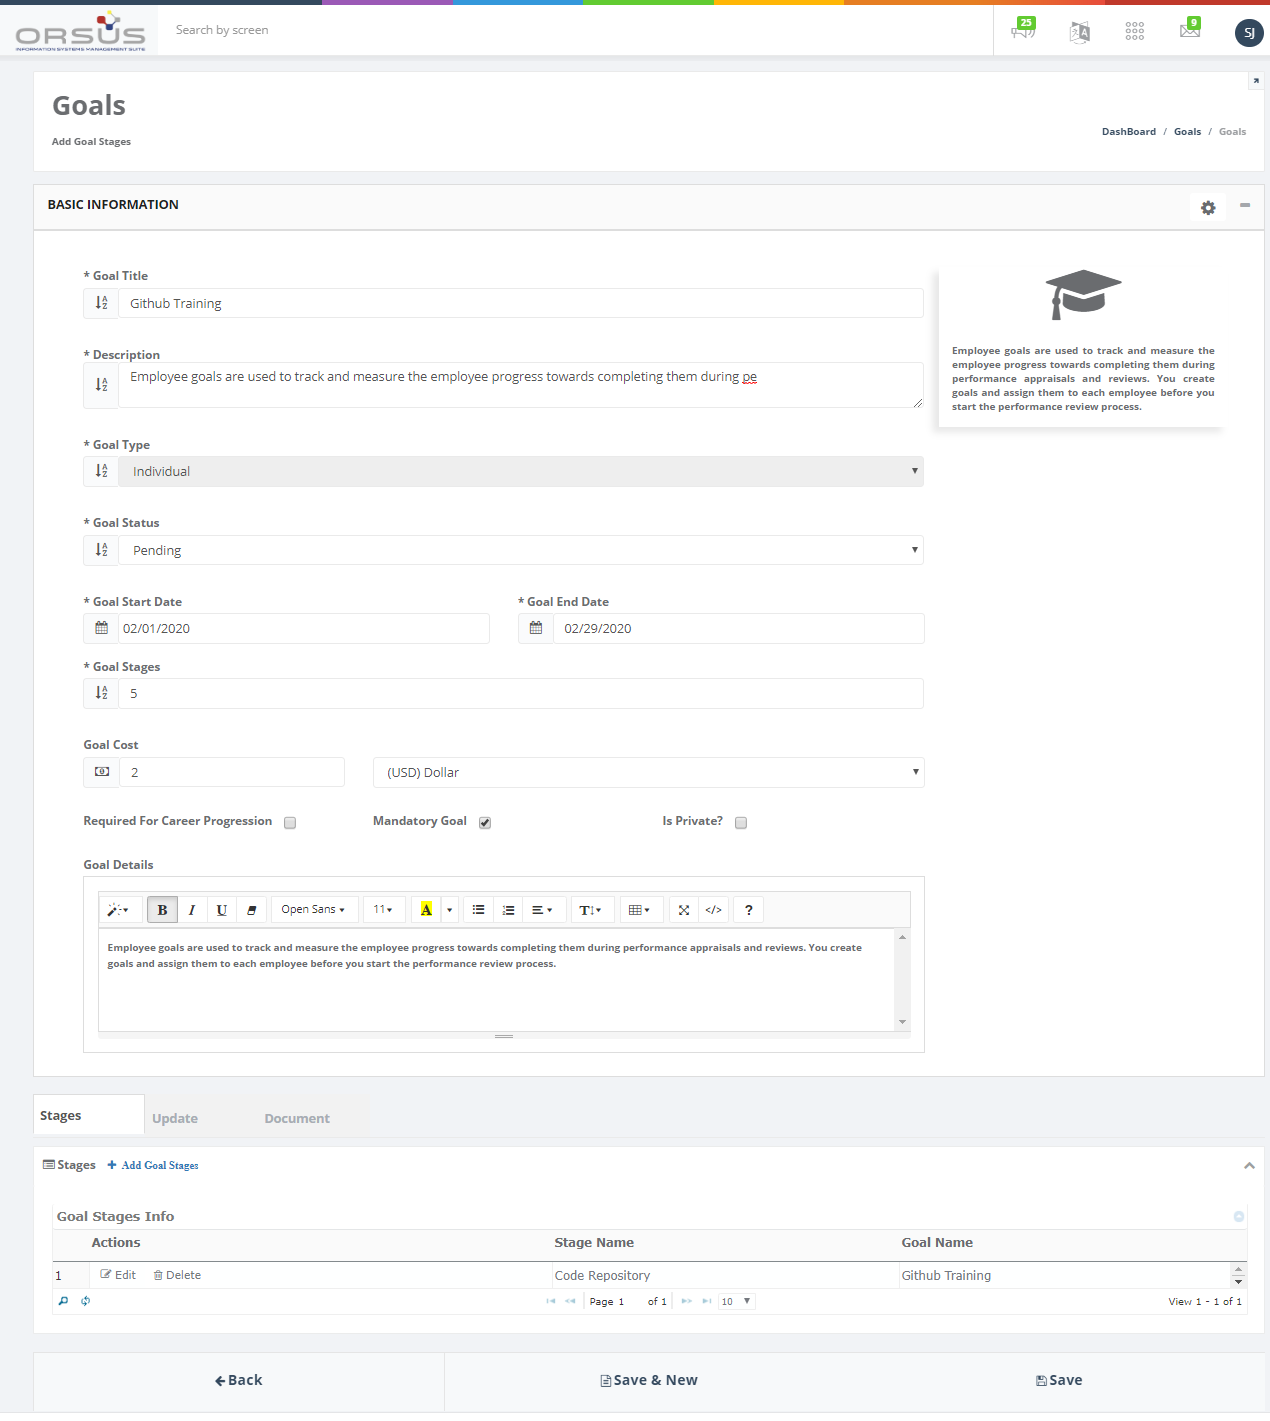Toggle bold in Goal Details editor

162,910
